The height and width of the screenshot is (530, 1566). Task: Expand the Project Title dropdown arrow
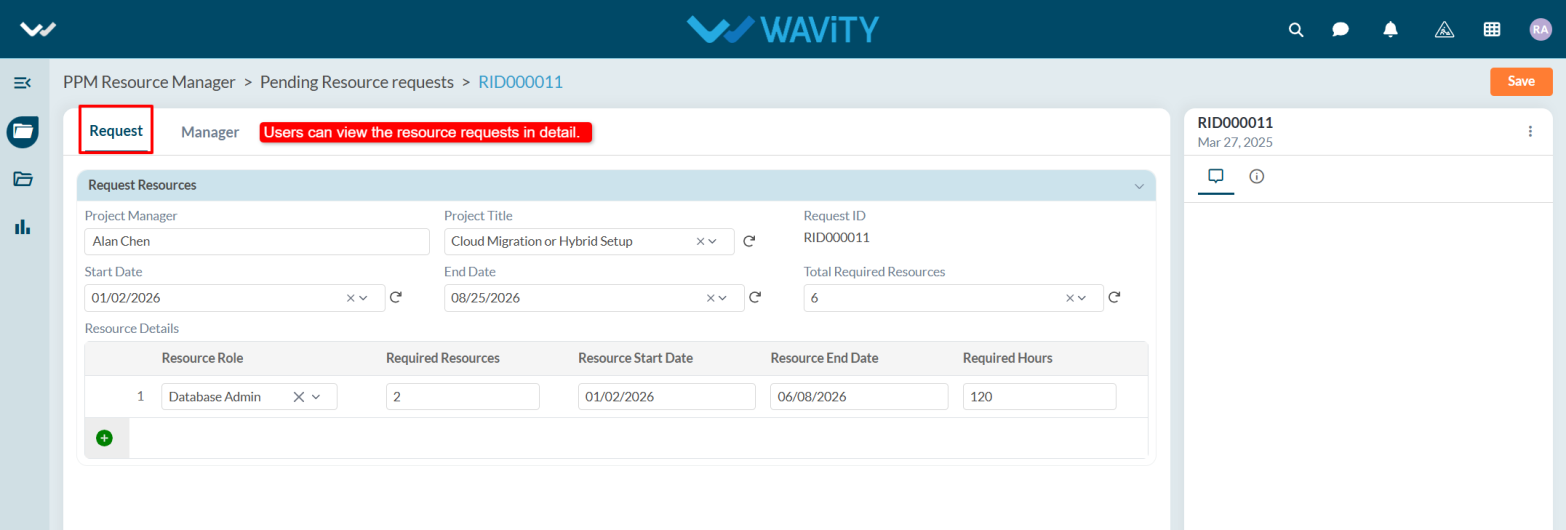[x=713, y=241]
